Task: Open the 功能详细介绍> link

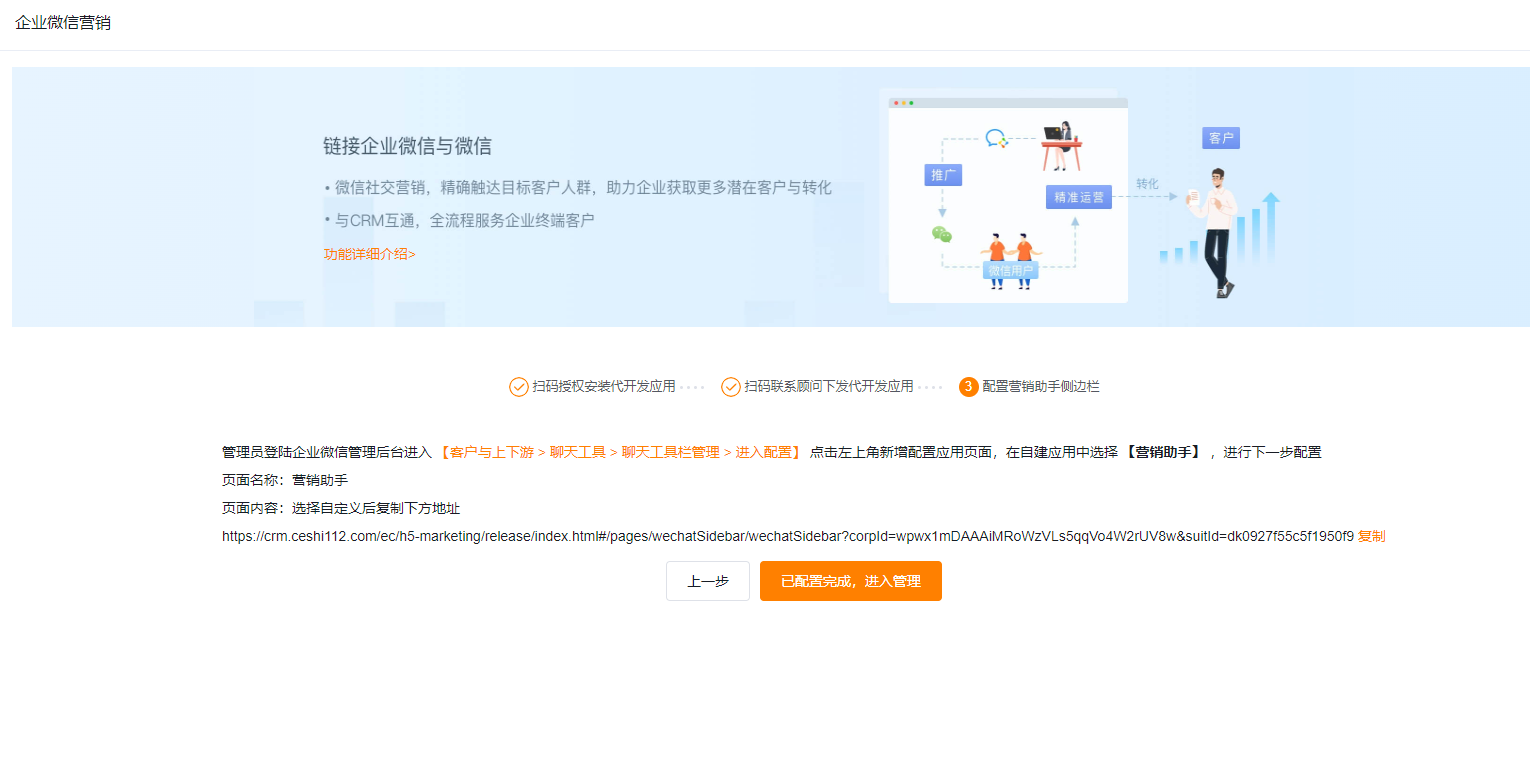Action: [369, 254]
